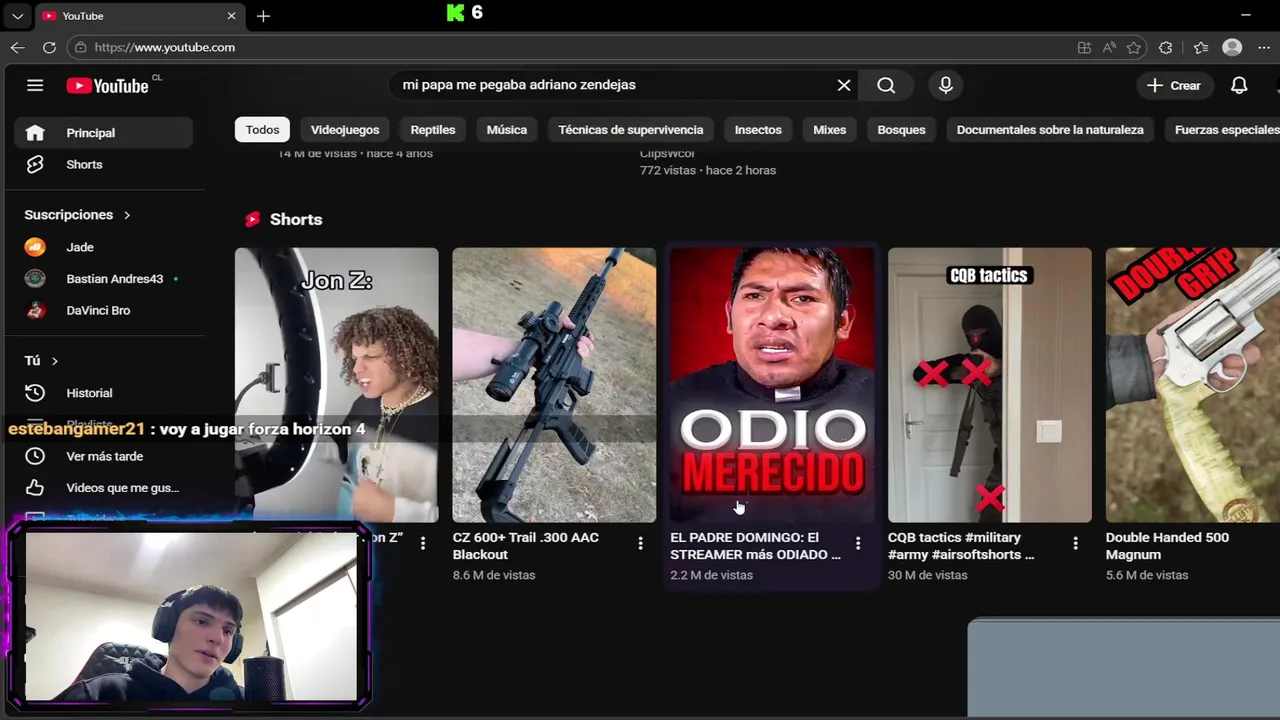Image resolution: width=1280 pixels, height=720 pixels.
Task: Open options menu for CZ 600+ Trail short
Action: [x=641, y=543]
